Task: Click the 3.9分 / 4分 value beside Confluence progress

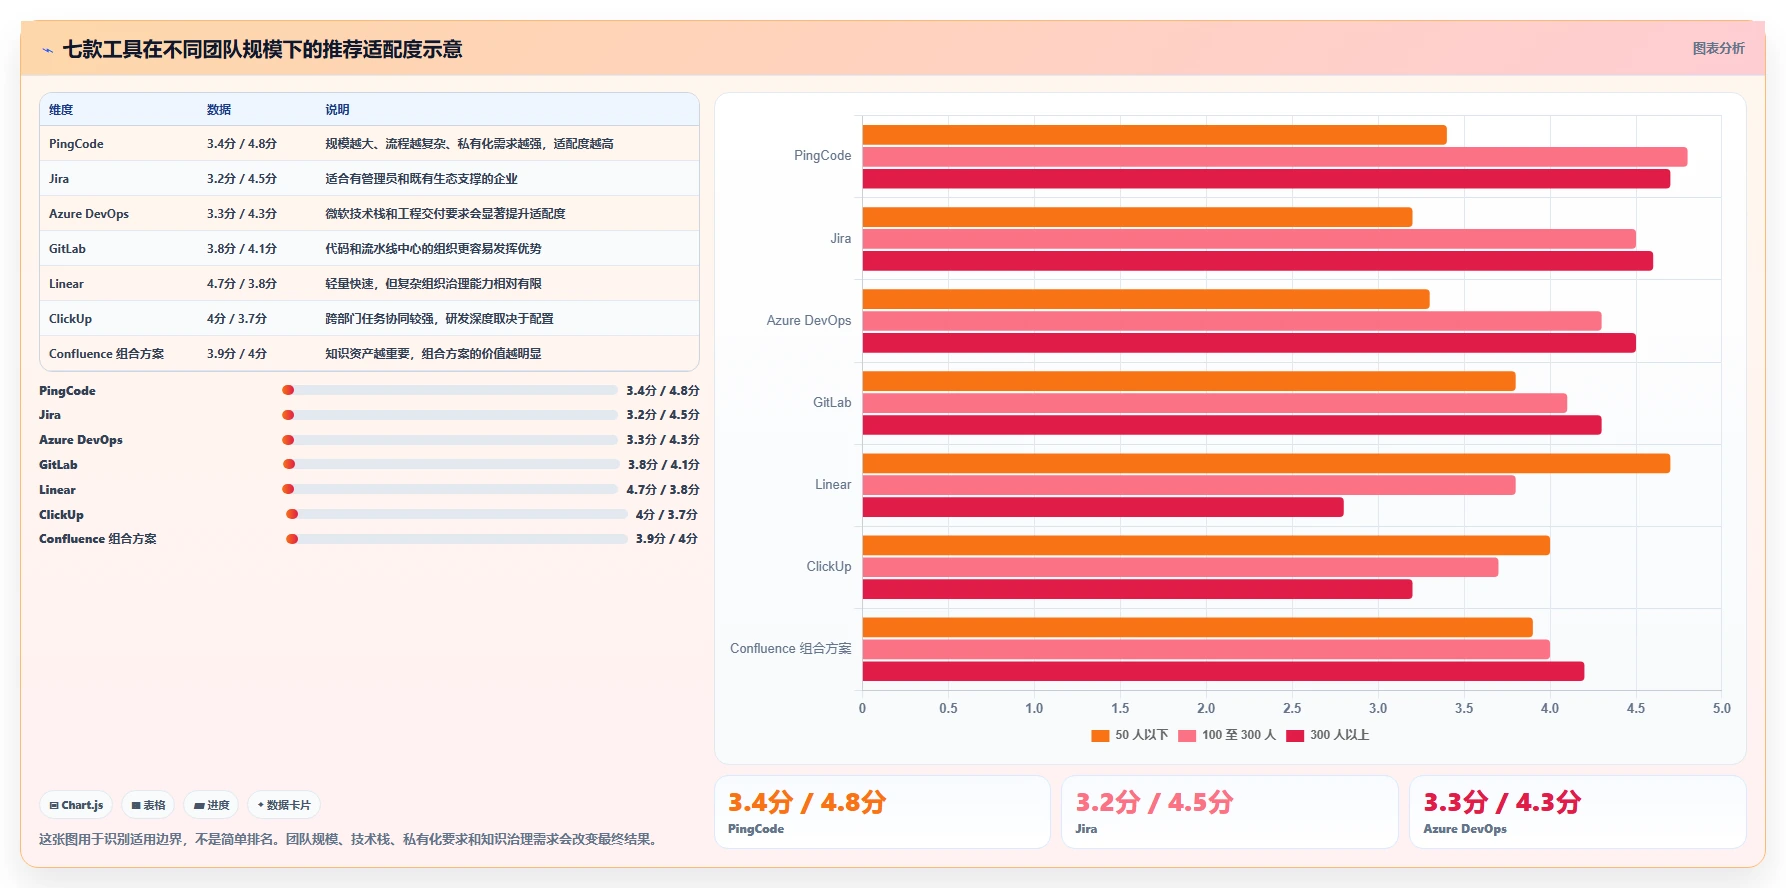Action: coord(667,539)
